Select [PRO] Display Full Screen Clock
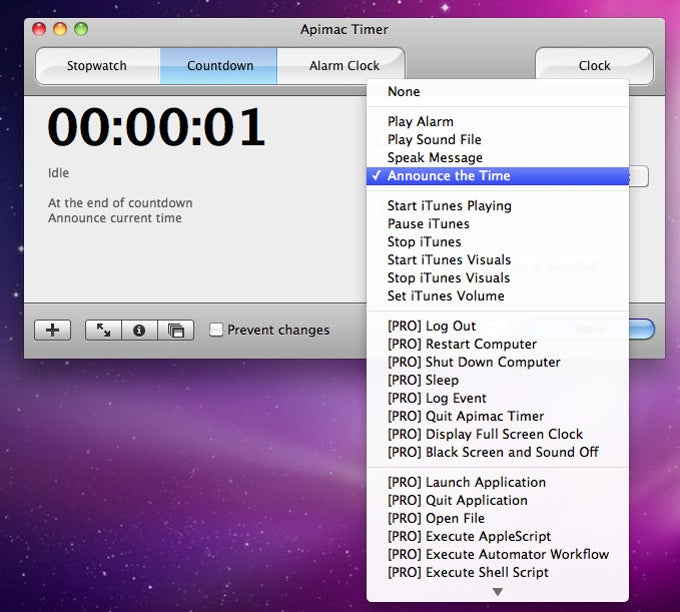The image size is (680, 612). 497,434
